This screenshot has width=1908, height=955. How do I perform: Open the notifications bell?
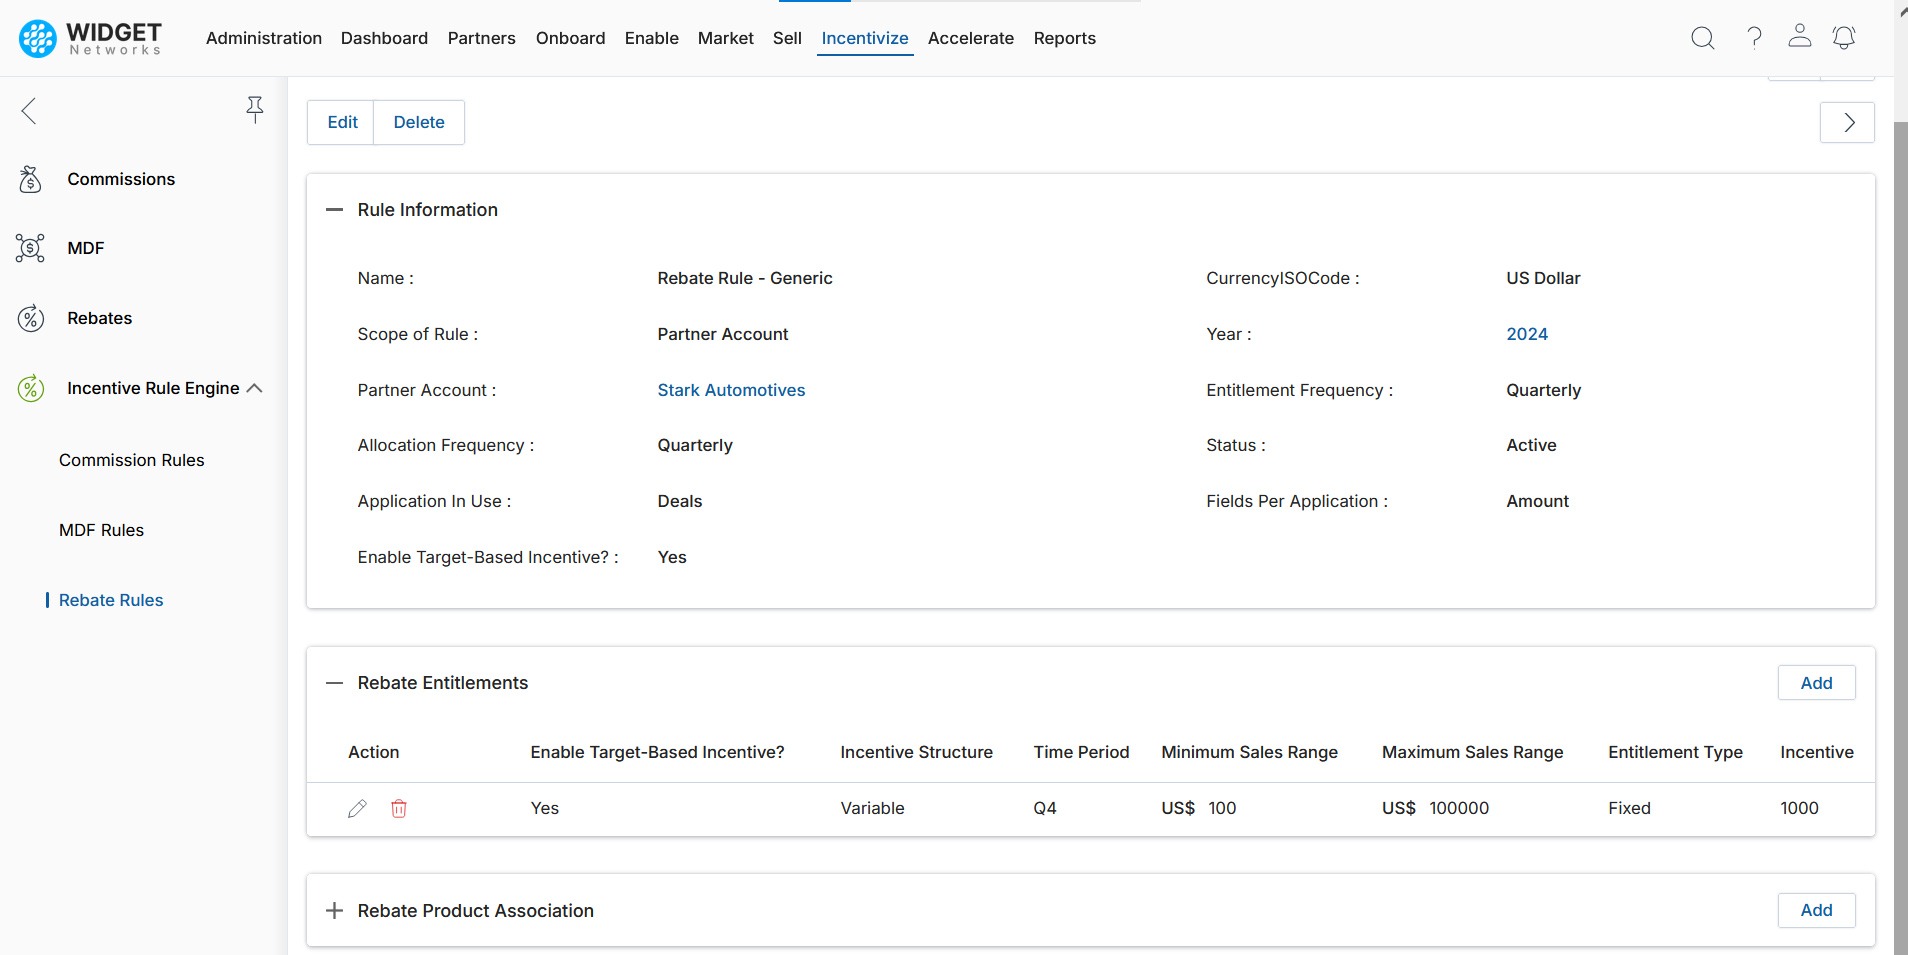[1843, 38]
